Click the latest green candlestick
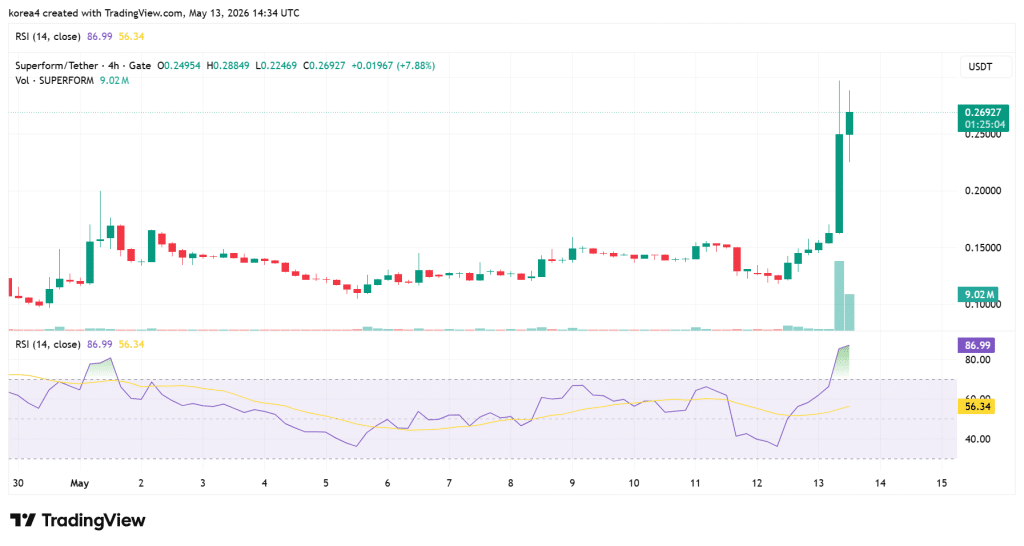 (x=850, y=123)
